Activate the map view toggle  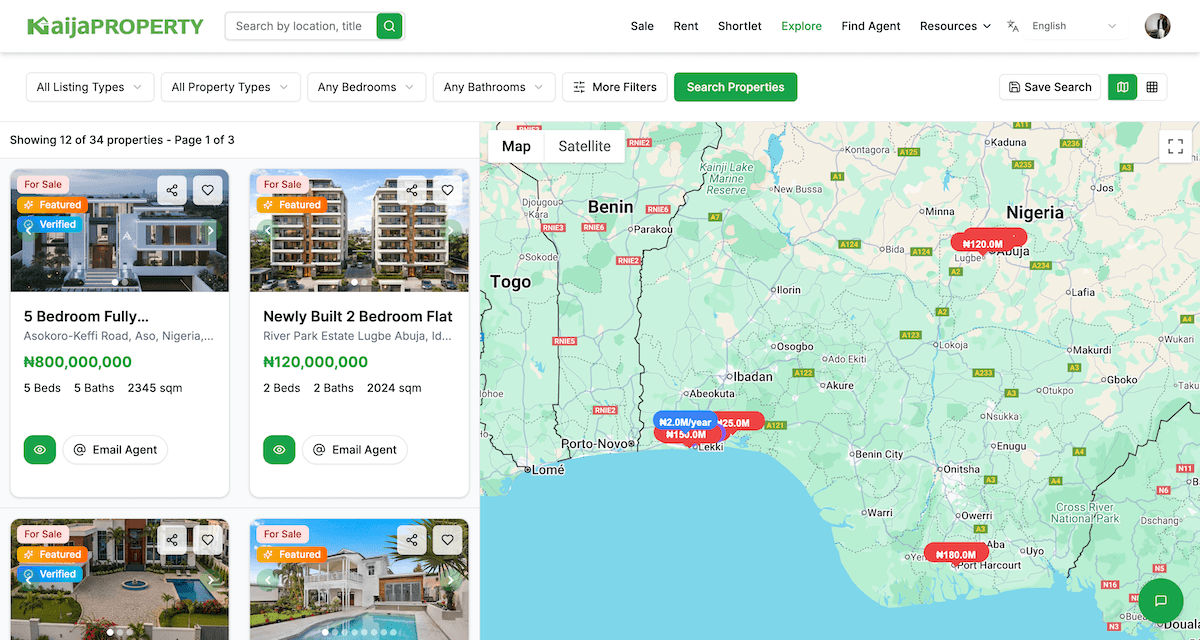coord(1122,87)
